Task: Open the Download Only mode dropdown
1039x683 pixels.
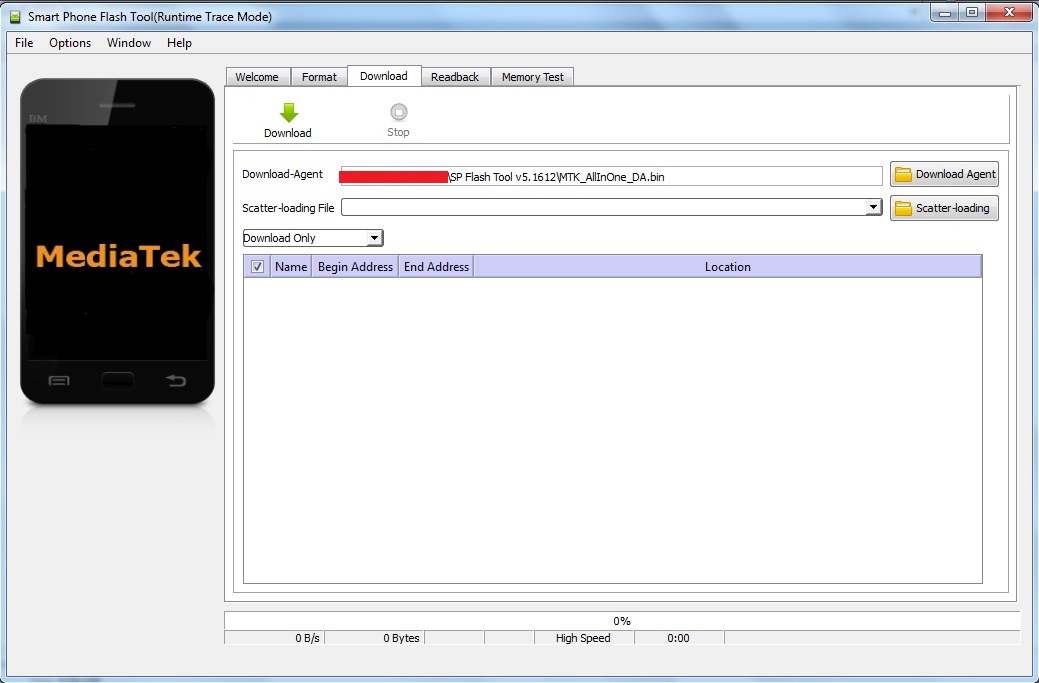Action: (x=313, y=238)
